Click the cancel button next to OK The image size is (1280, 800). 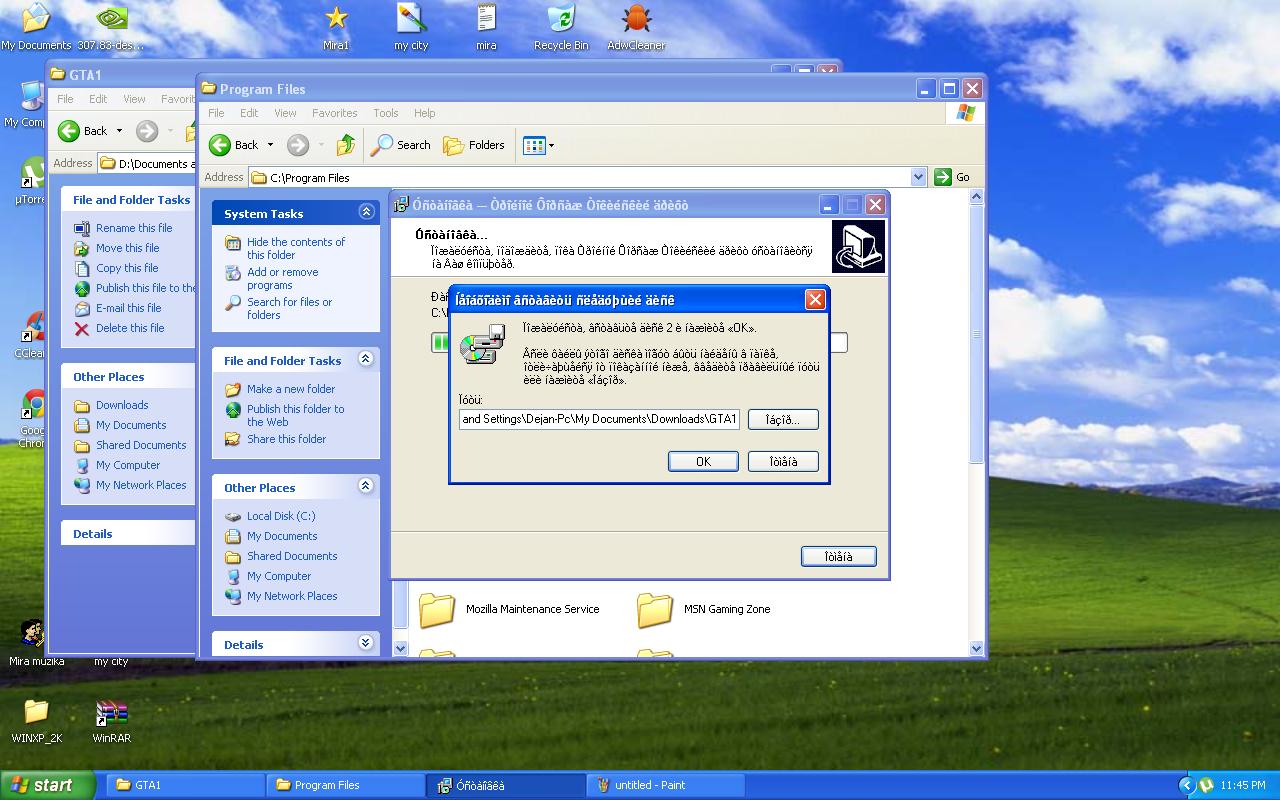(783, 461)
